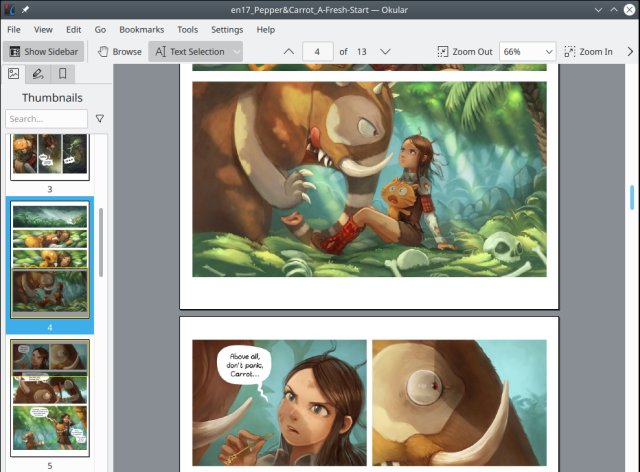640x472 pixels.
Task: Click the page number field showing 4
Action: (318, 52)
